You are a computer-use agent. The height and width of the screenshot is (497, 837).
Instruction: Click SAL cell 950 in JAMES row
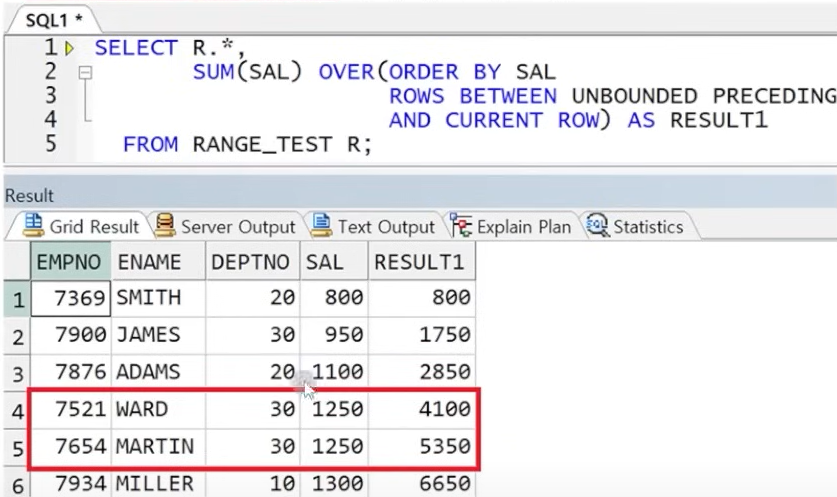point(334,336)
